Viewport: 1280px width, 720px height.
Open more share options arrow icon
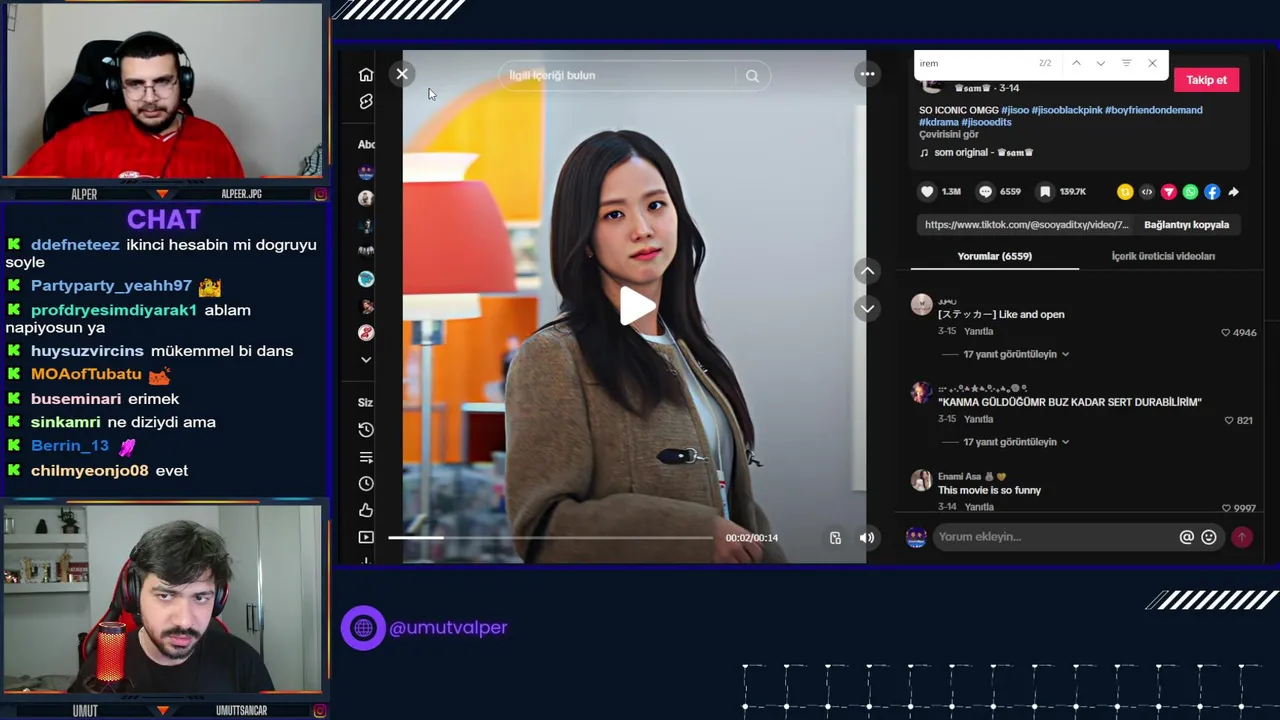1233,192
